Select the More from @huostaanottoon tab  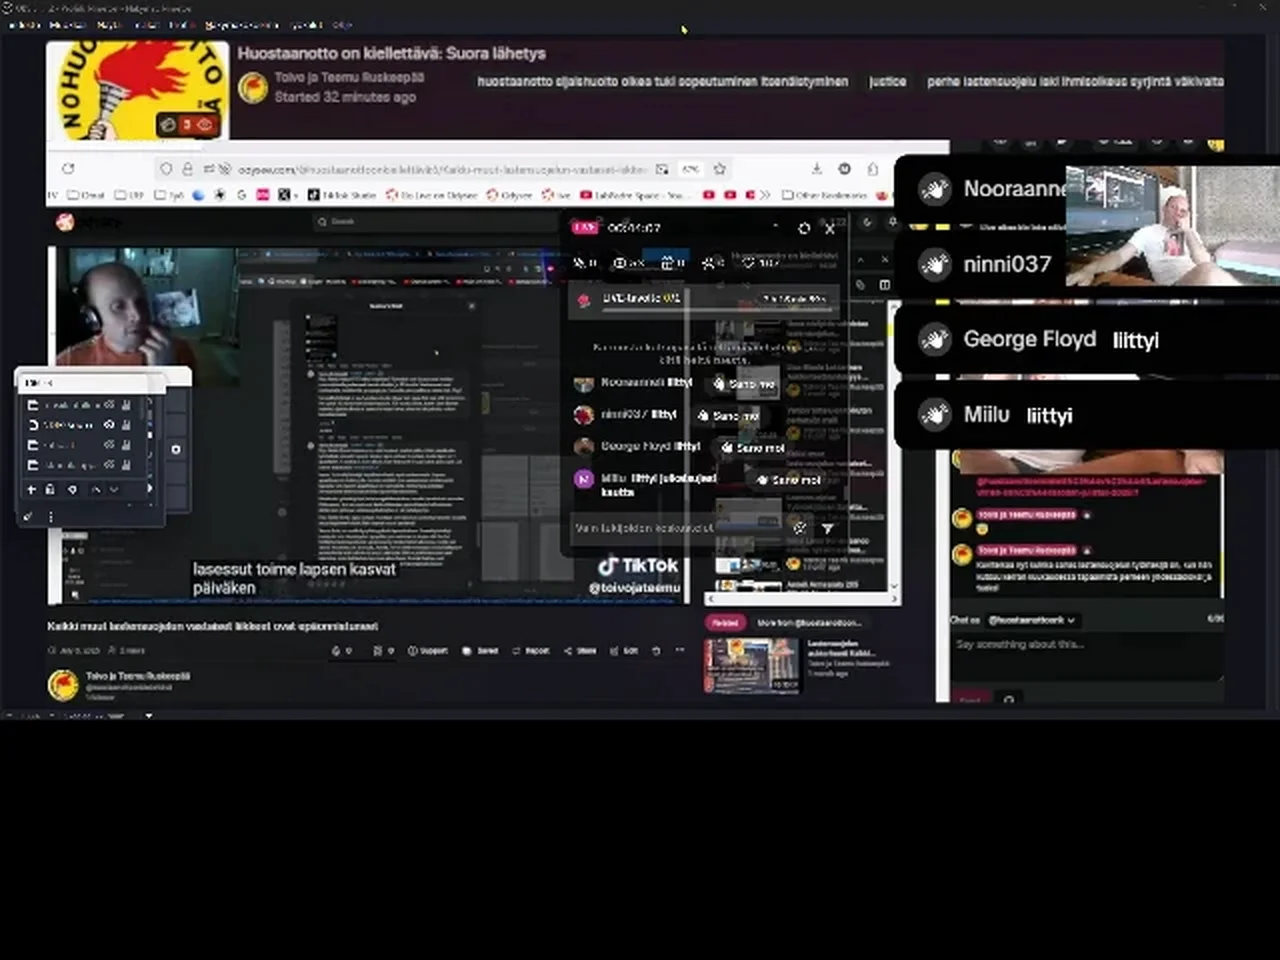click(809, 623)
